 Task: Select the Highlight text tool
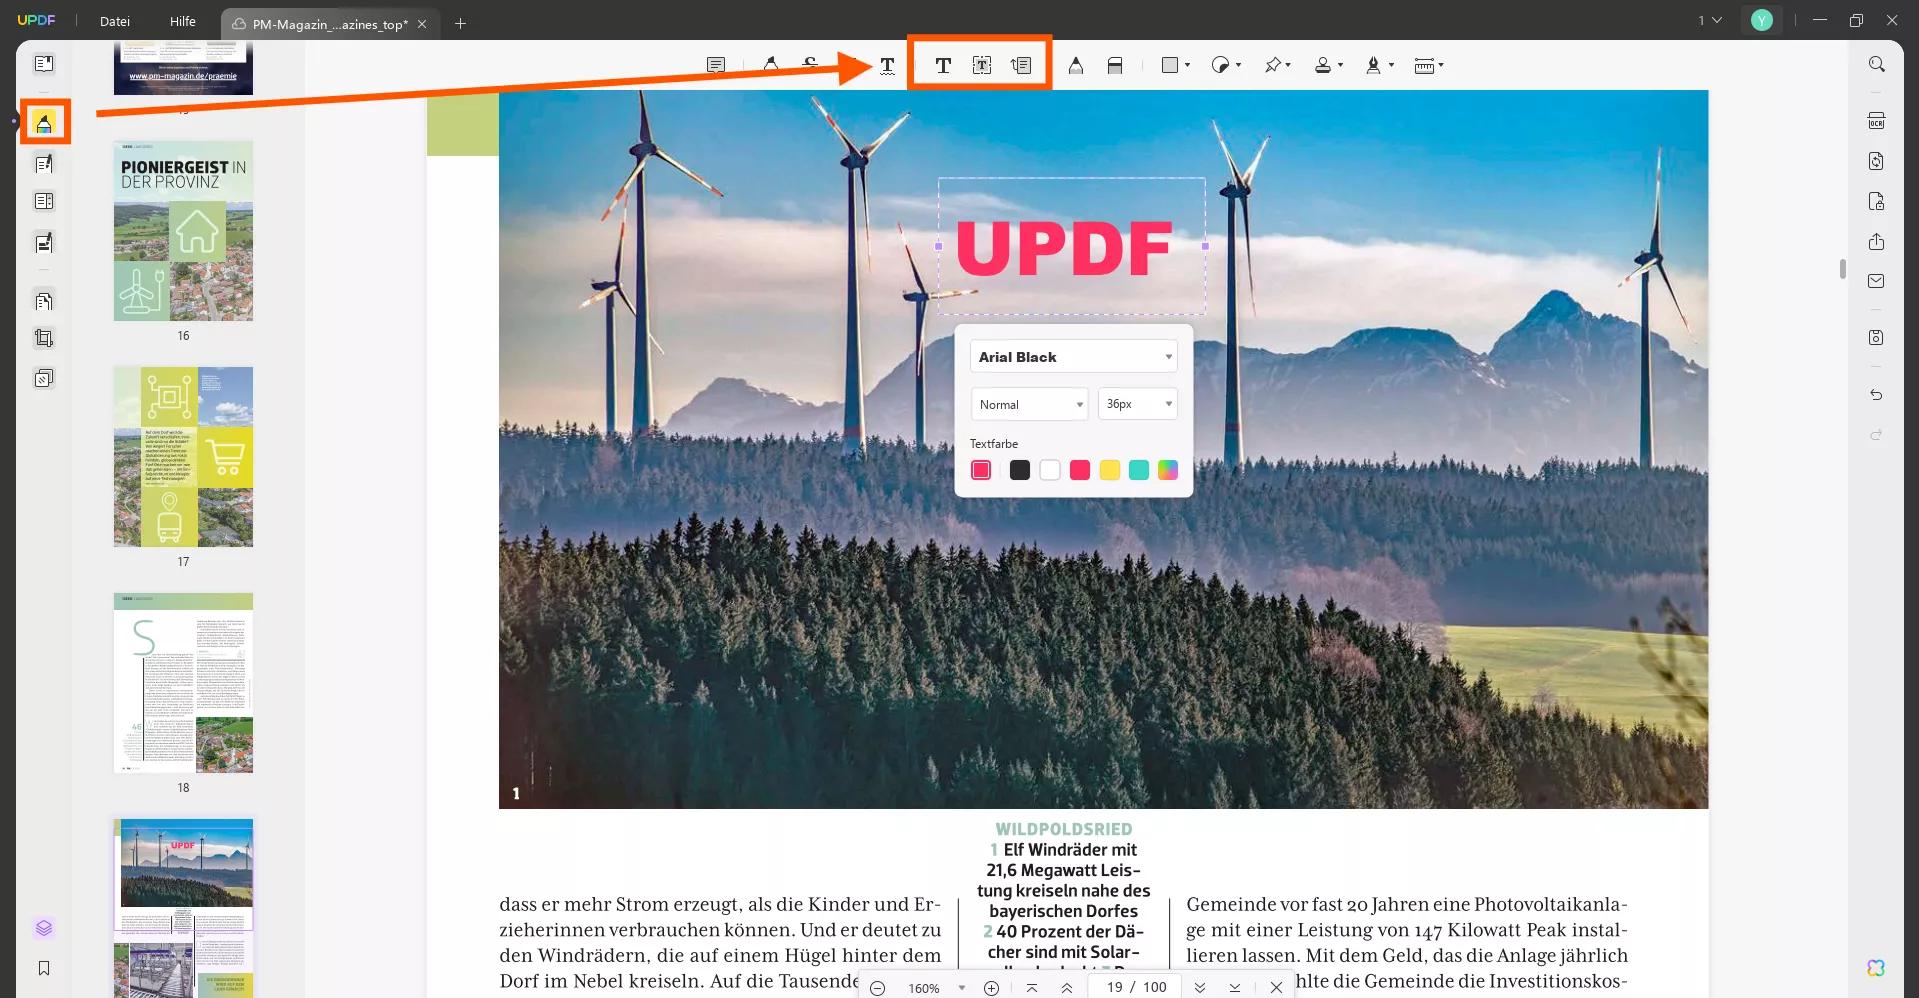click(770, 65)
